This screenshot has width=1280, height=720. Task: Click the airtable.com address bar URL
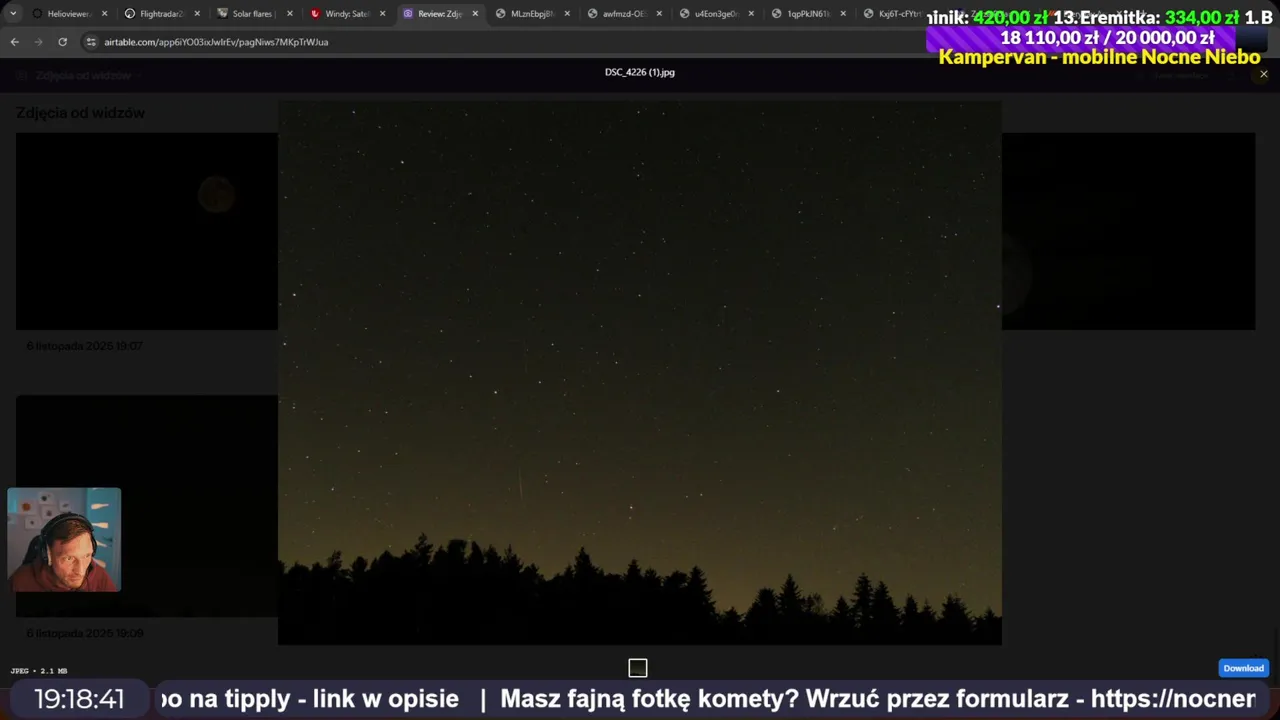click(x=216, y=42)
